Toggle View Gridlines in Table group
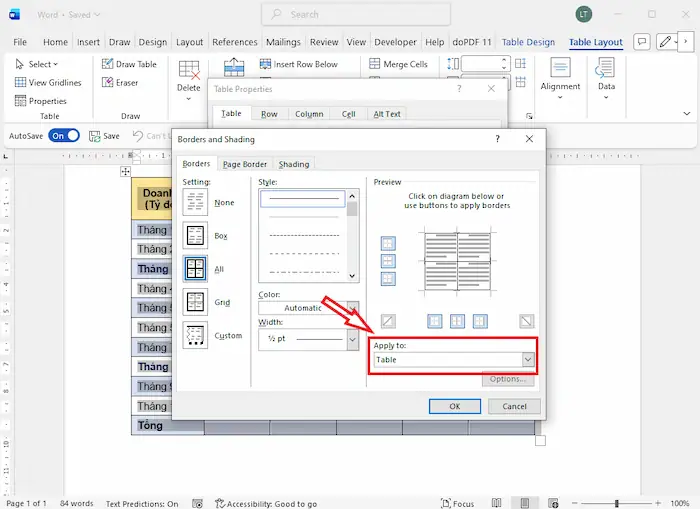 tap(48, 83)
